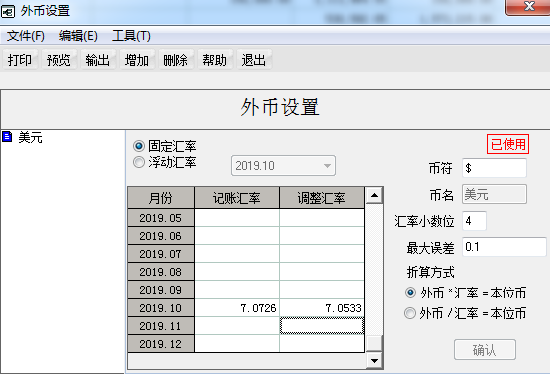This screenshot has height=374, width=550.
Task: Click the 2019.09 记账汇率 cell
Action: pyautogui.click(x=237, y=290)
